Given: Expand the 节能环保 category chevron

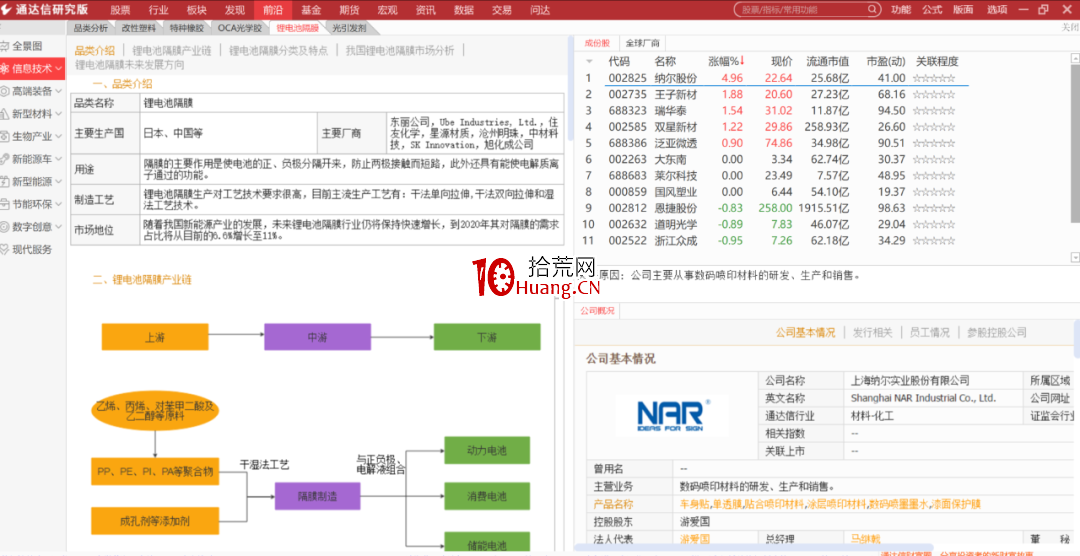Looking at the screenshot, I should tap(59, 205).
